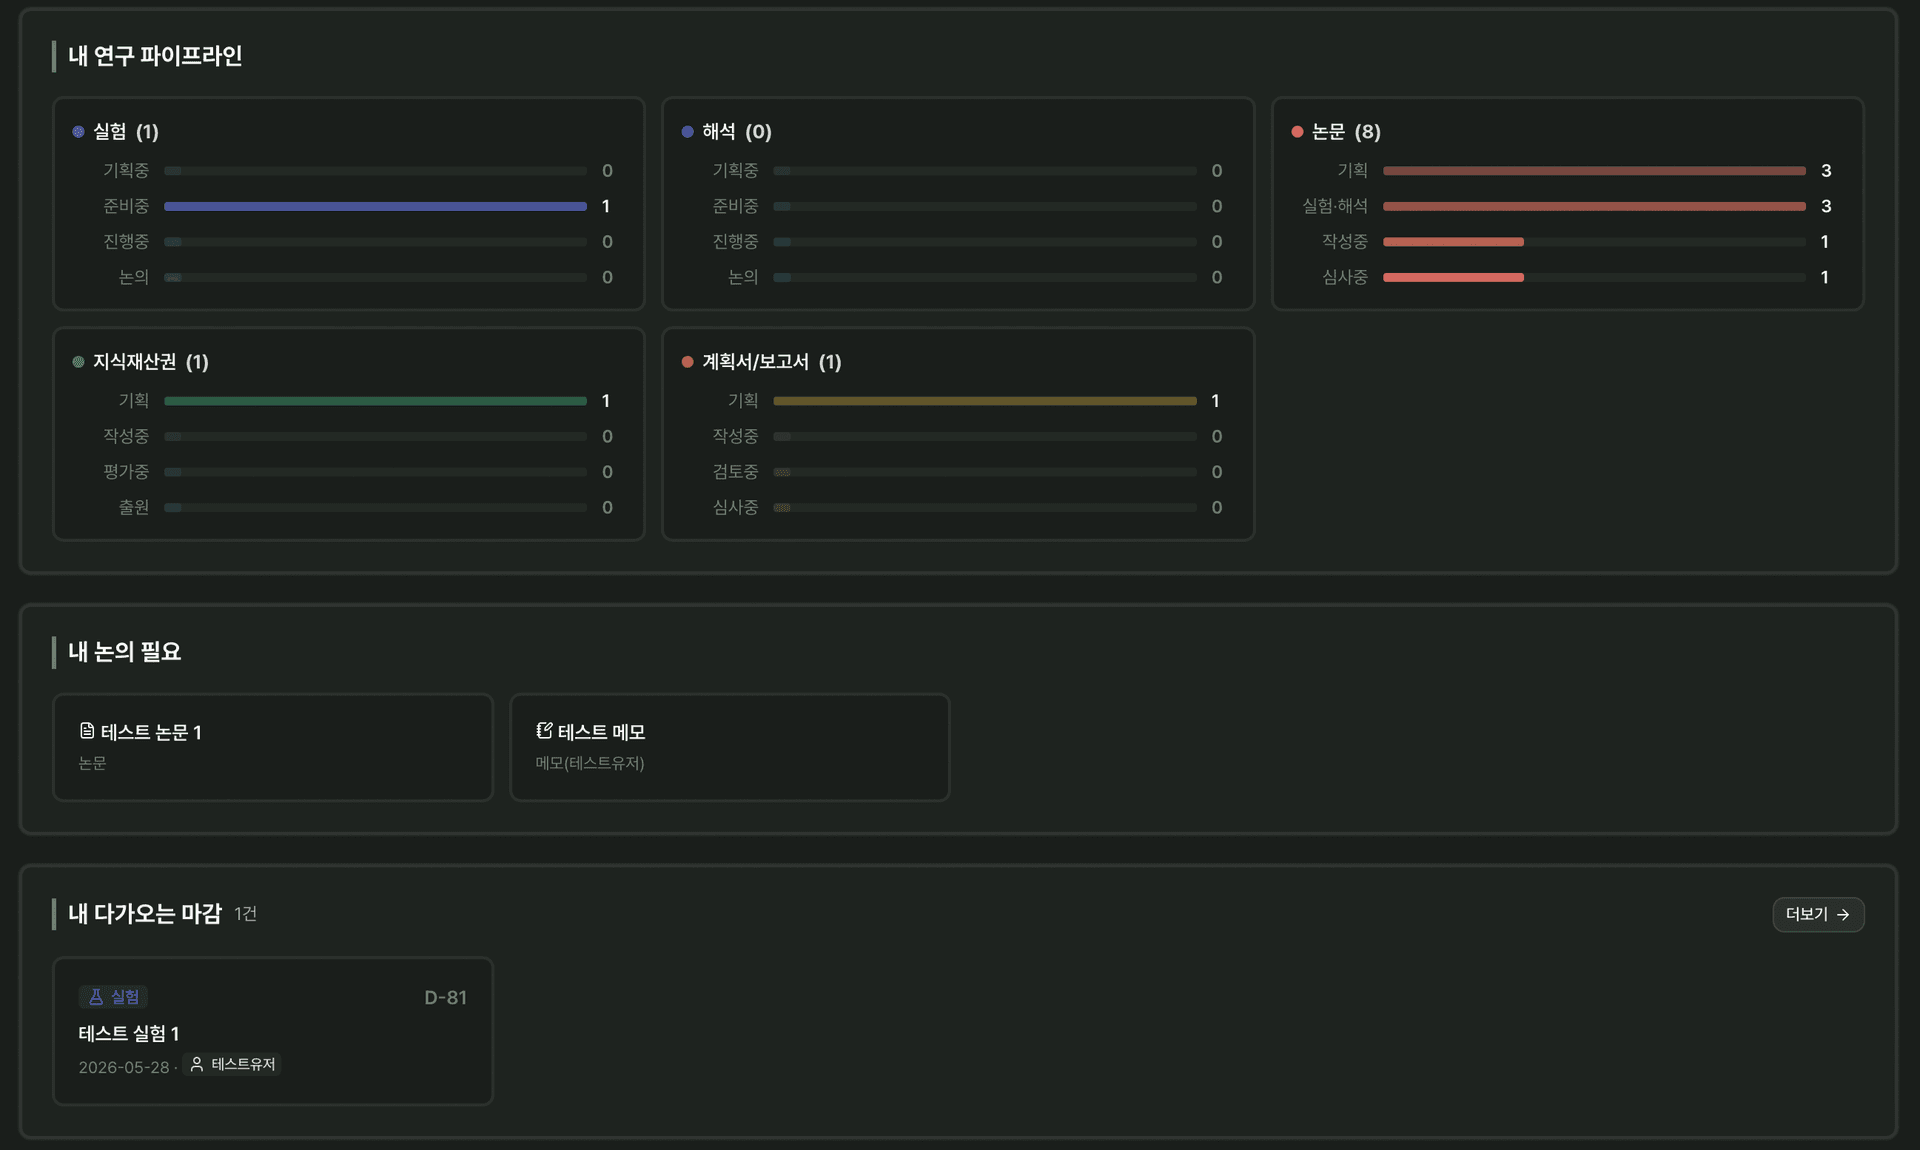Open the 테스트 논문 1 card
Viewport: 1920px width, 1150px height.
(x=272, y=747)
